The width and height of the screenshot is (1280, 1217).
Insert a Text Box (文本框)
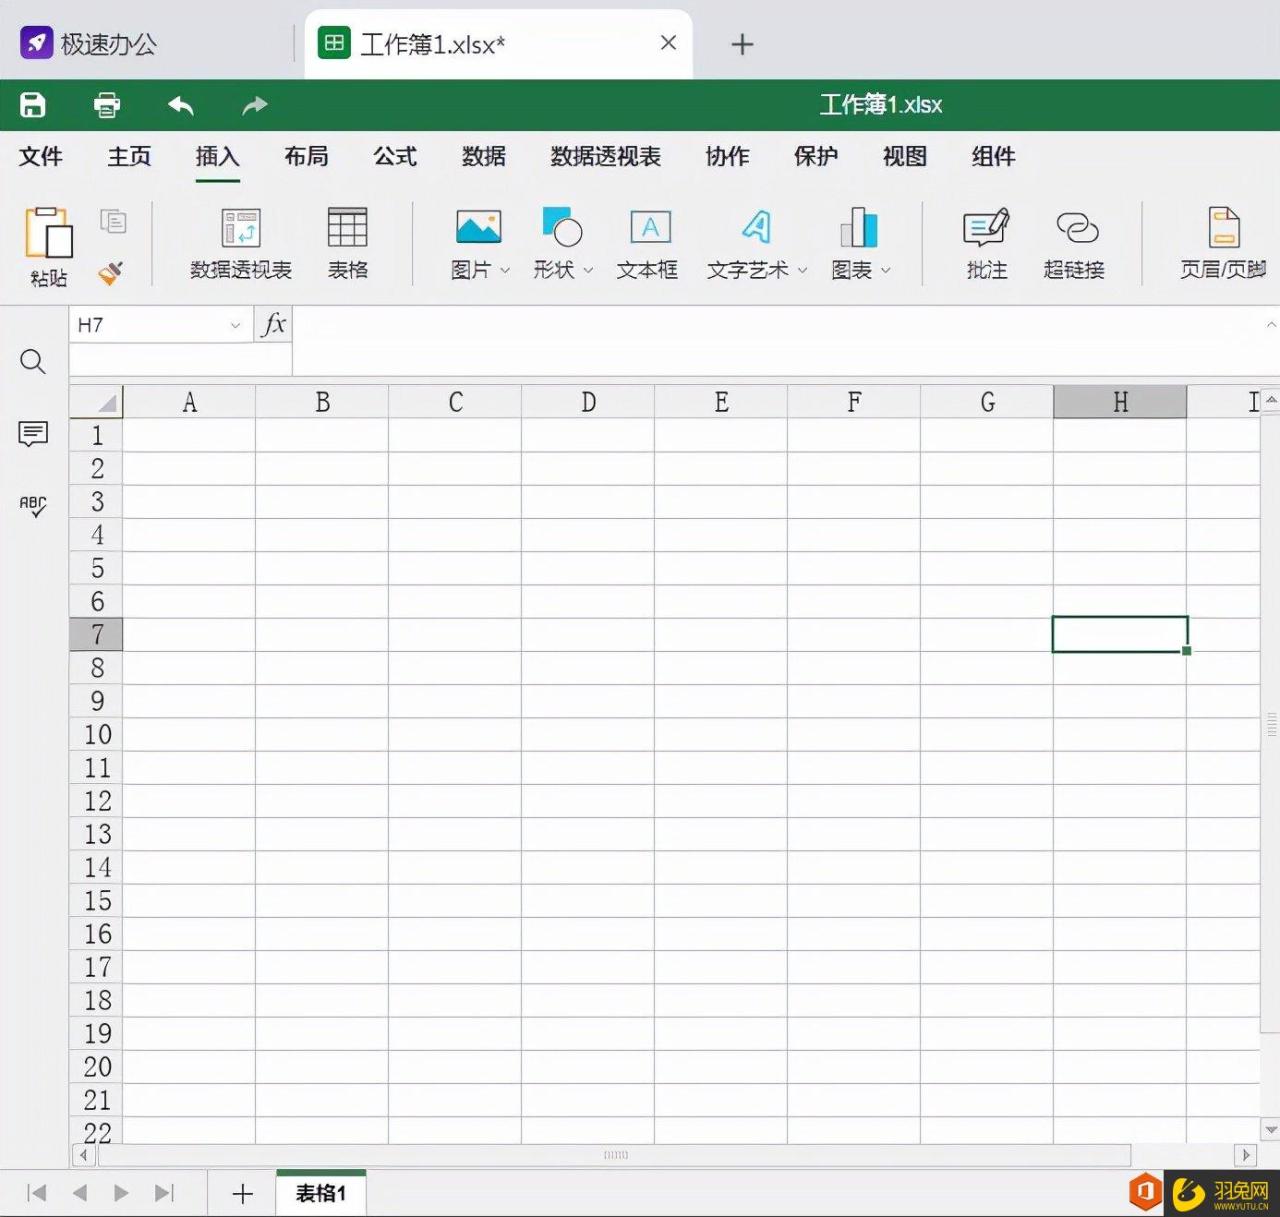(648, 245)
